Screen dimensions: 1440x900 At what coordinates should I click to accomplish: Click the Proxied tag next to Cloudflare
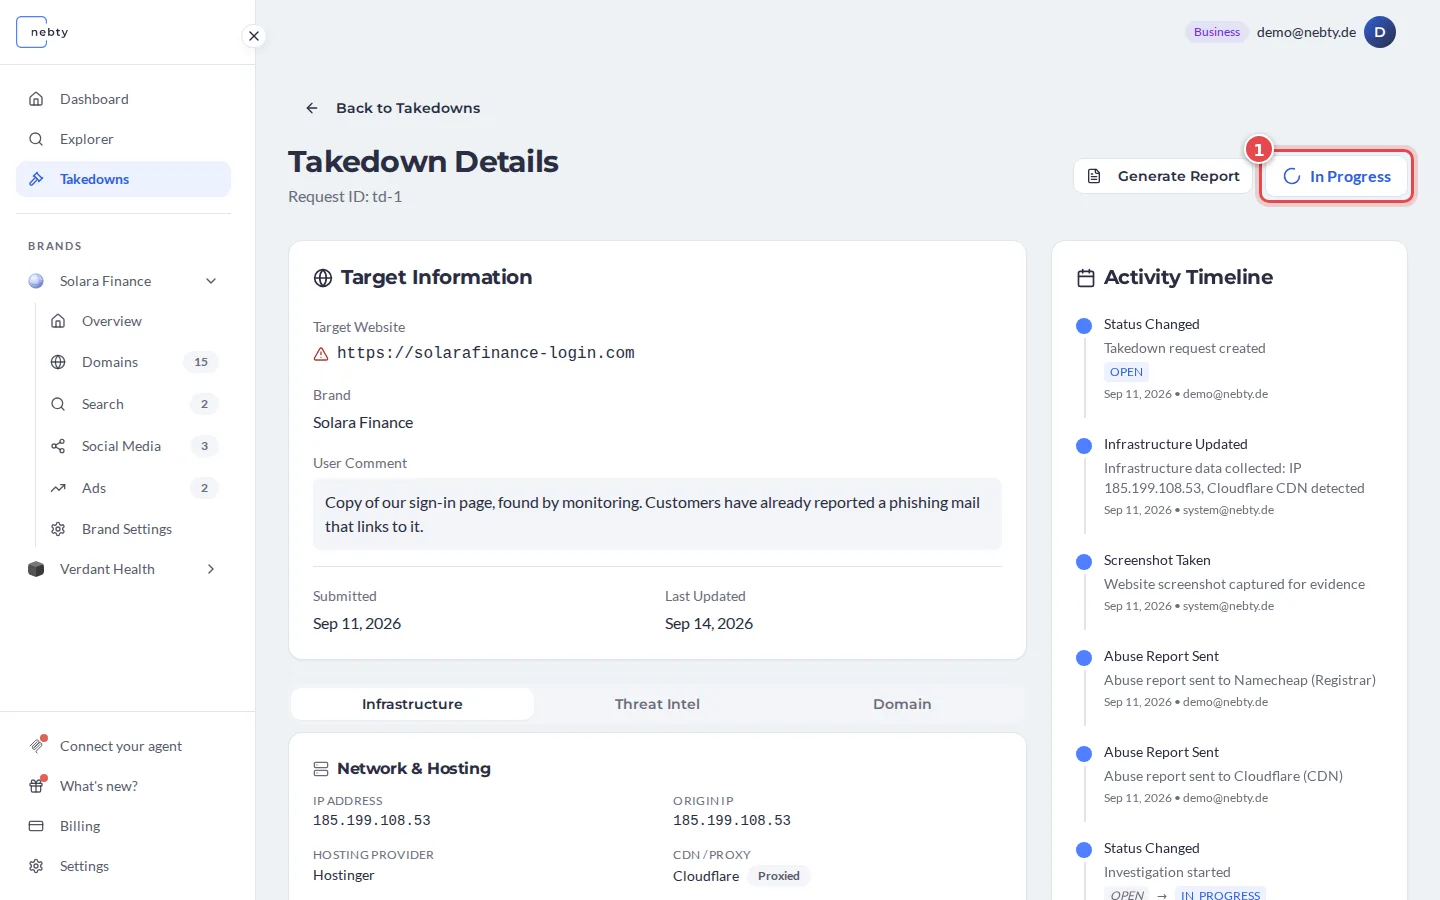779,876
